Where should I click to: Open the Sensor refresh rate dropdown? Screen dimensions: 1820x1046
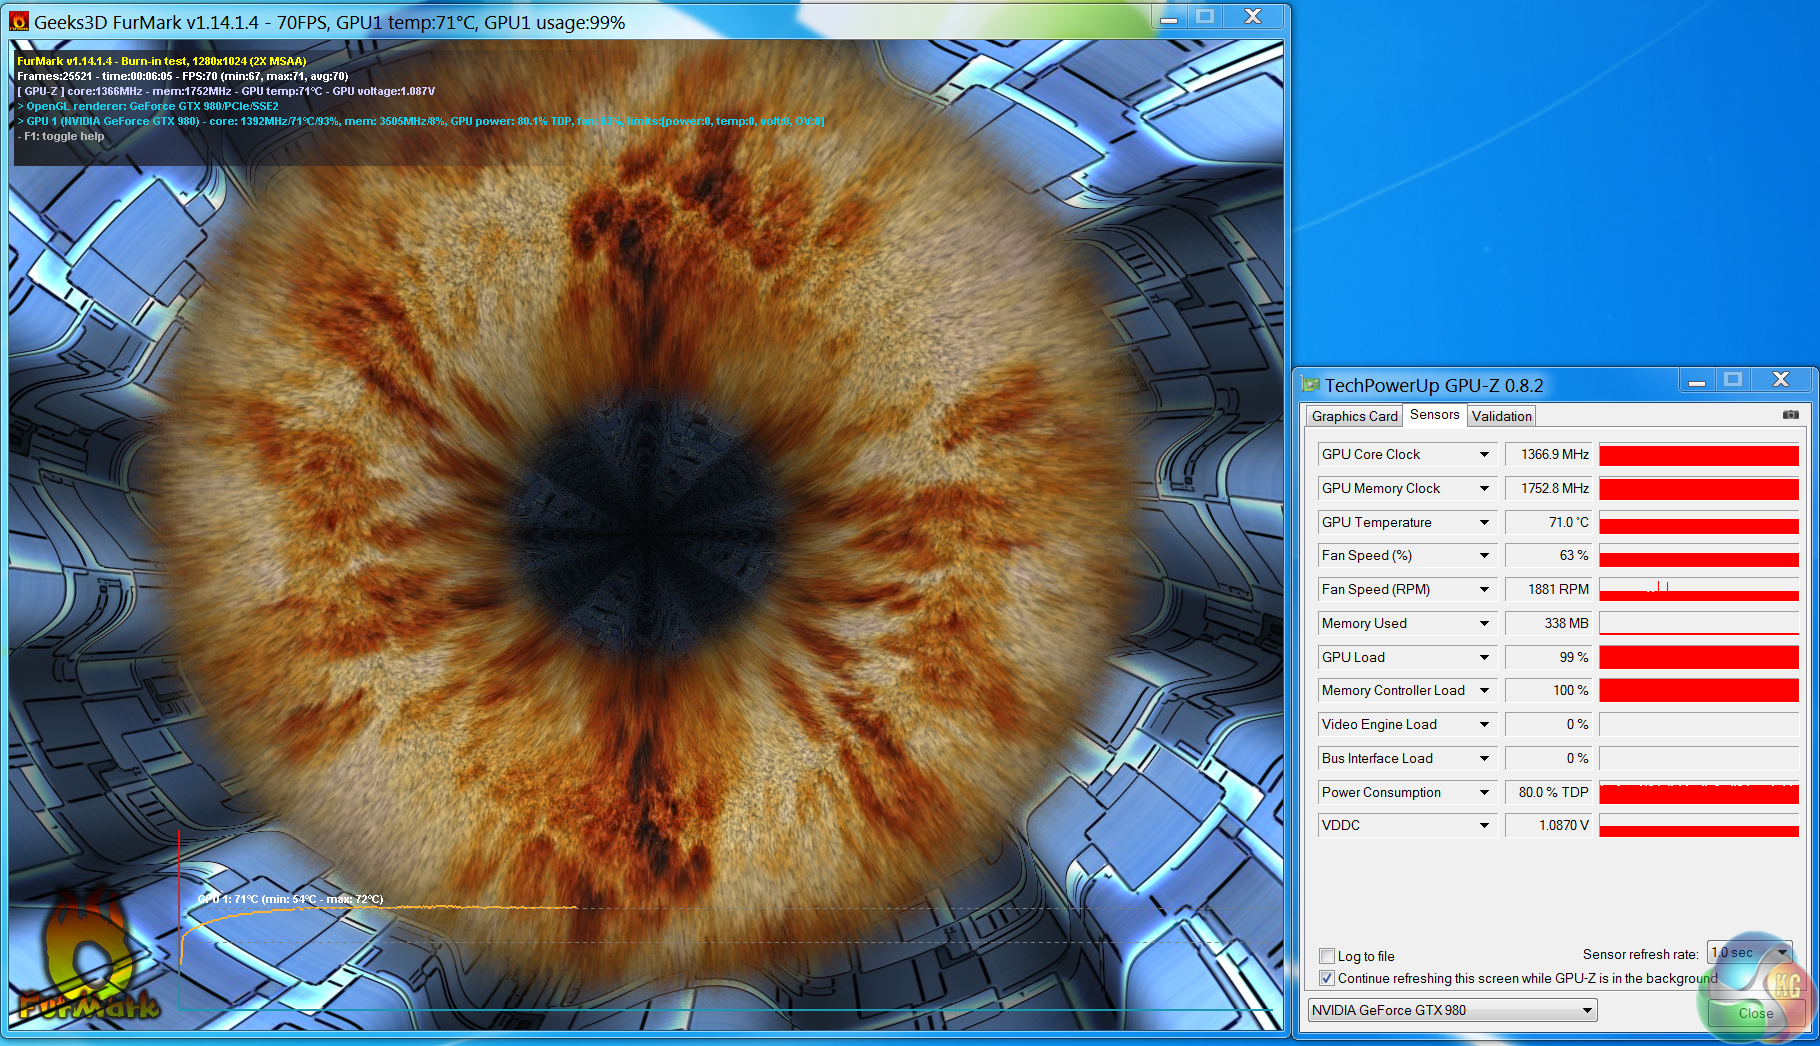tap(1750, 953)
